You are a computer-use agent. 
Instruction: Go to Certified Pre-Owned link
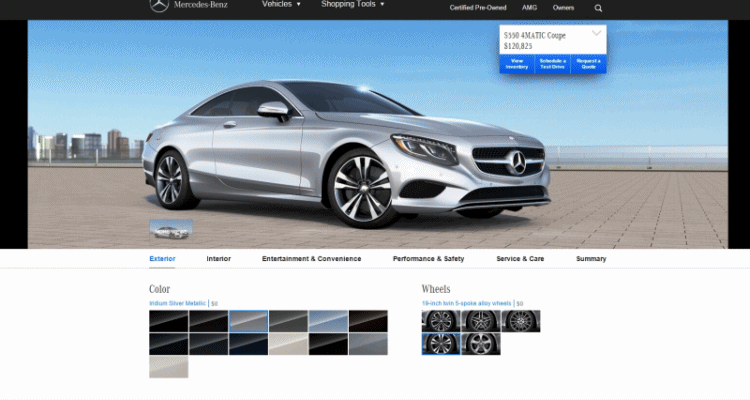[x=478, y=8]
